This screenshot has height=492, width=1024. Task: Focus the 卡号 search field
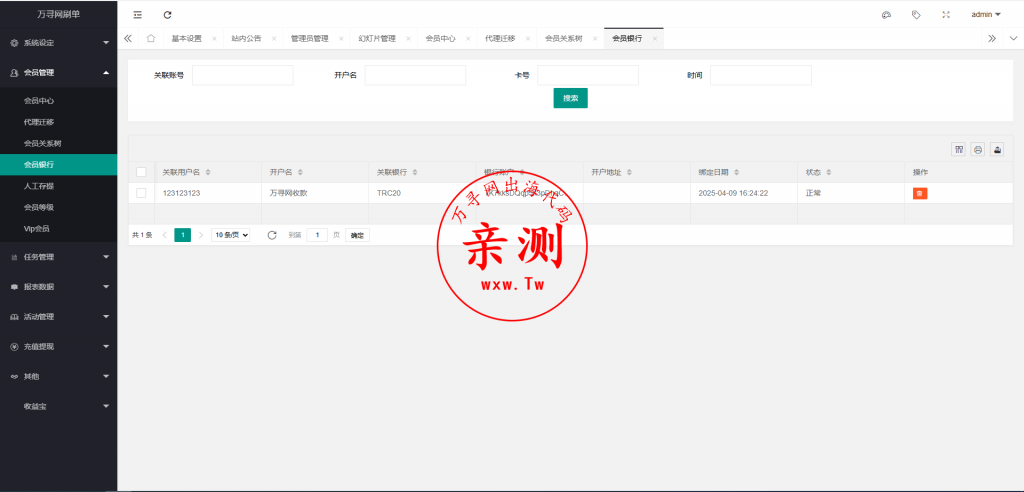pos(588,75)
